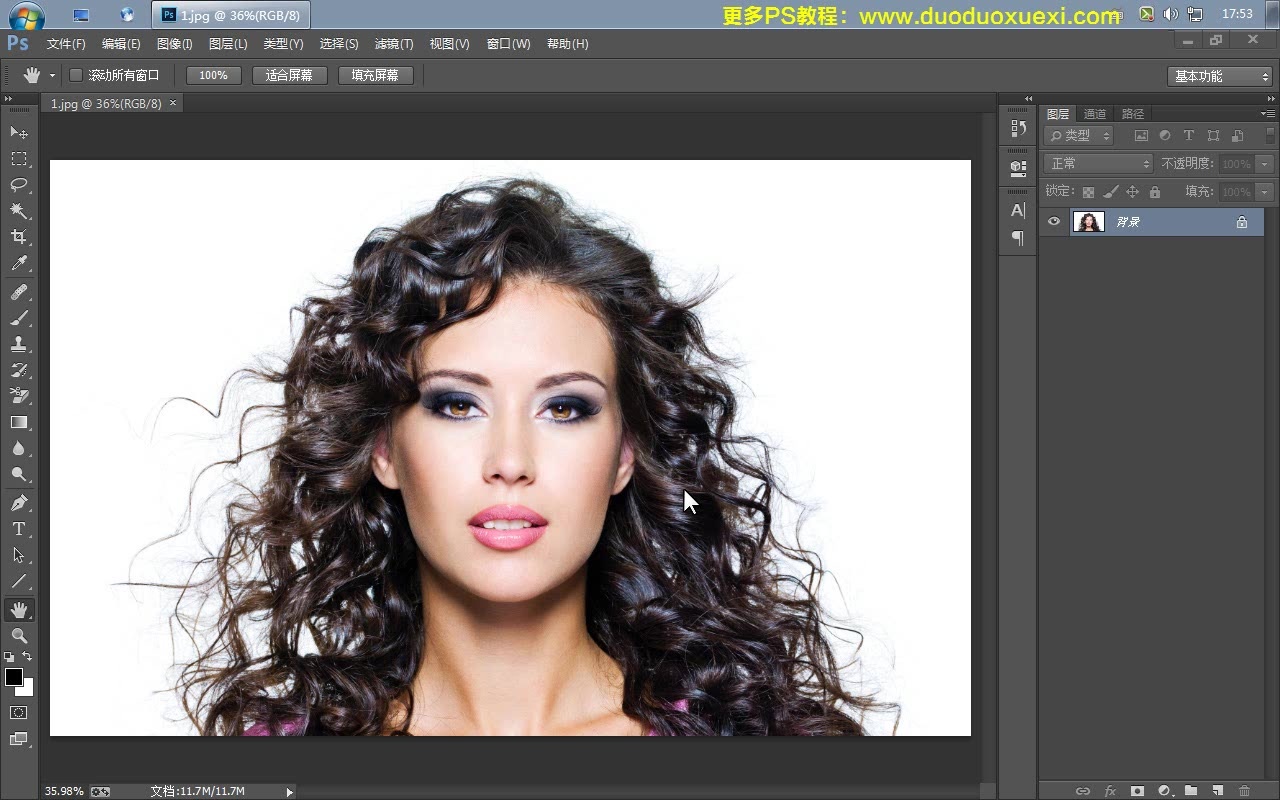This screenshot has height=800, width=1280.
Task: Open 填充 slider dropdown arrow
Action: tap(1265, 192)
